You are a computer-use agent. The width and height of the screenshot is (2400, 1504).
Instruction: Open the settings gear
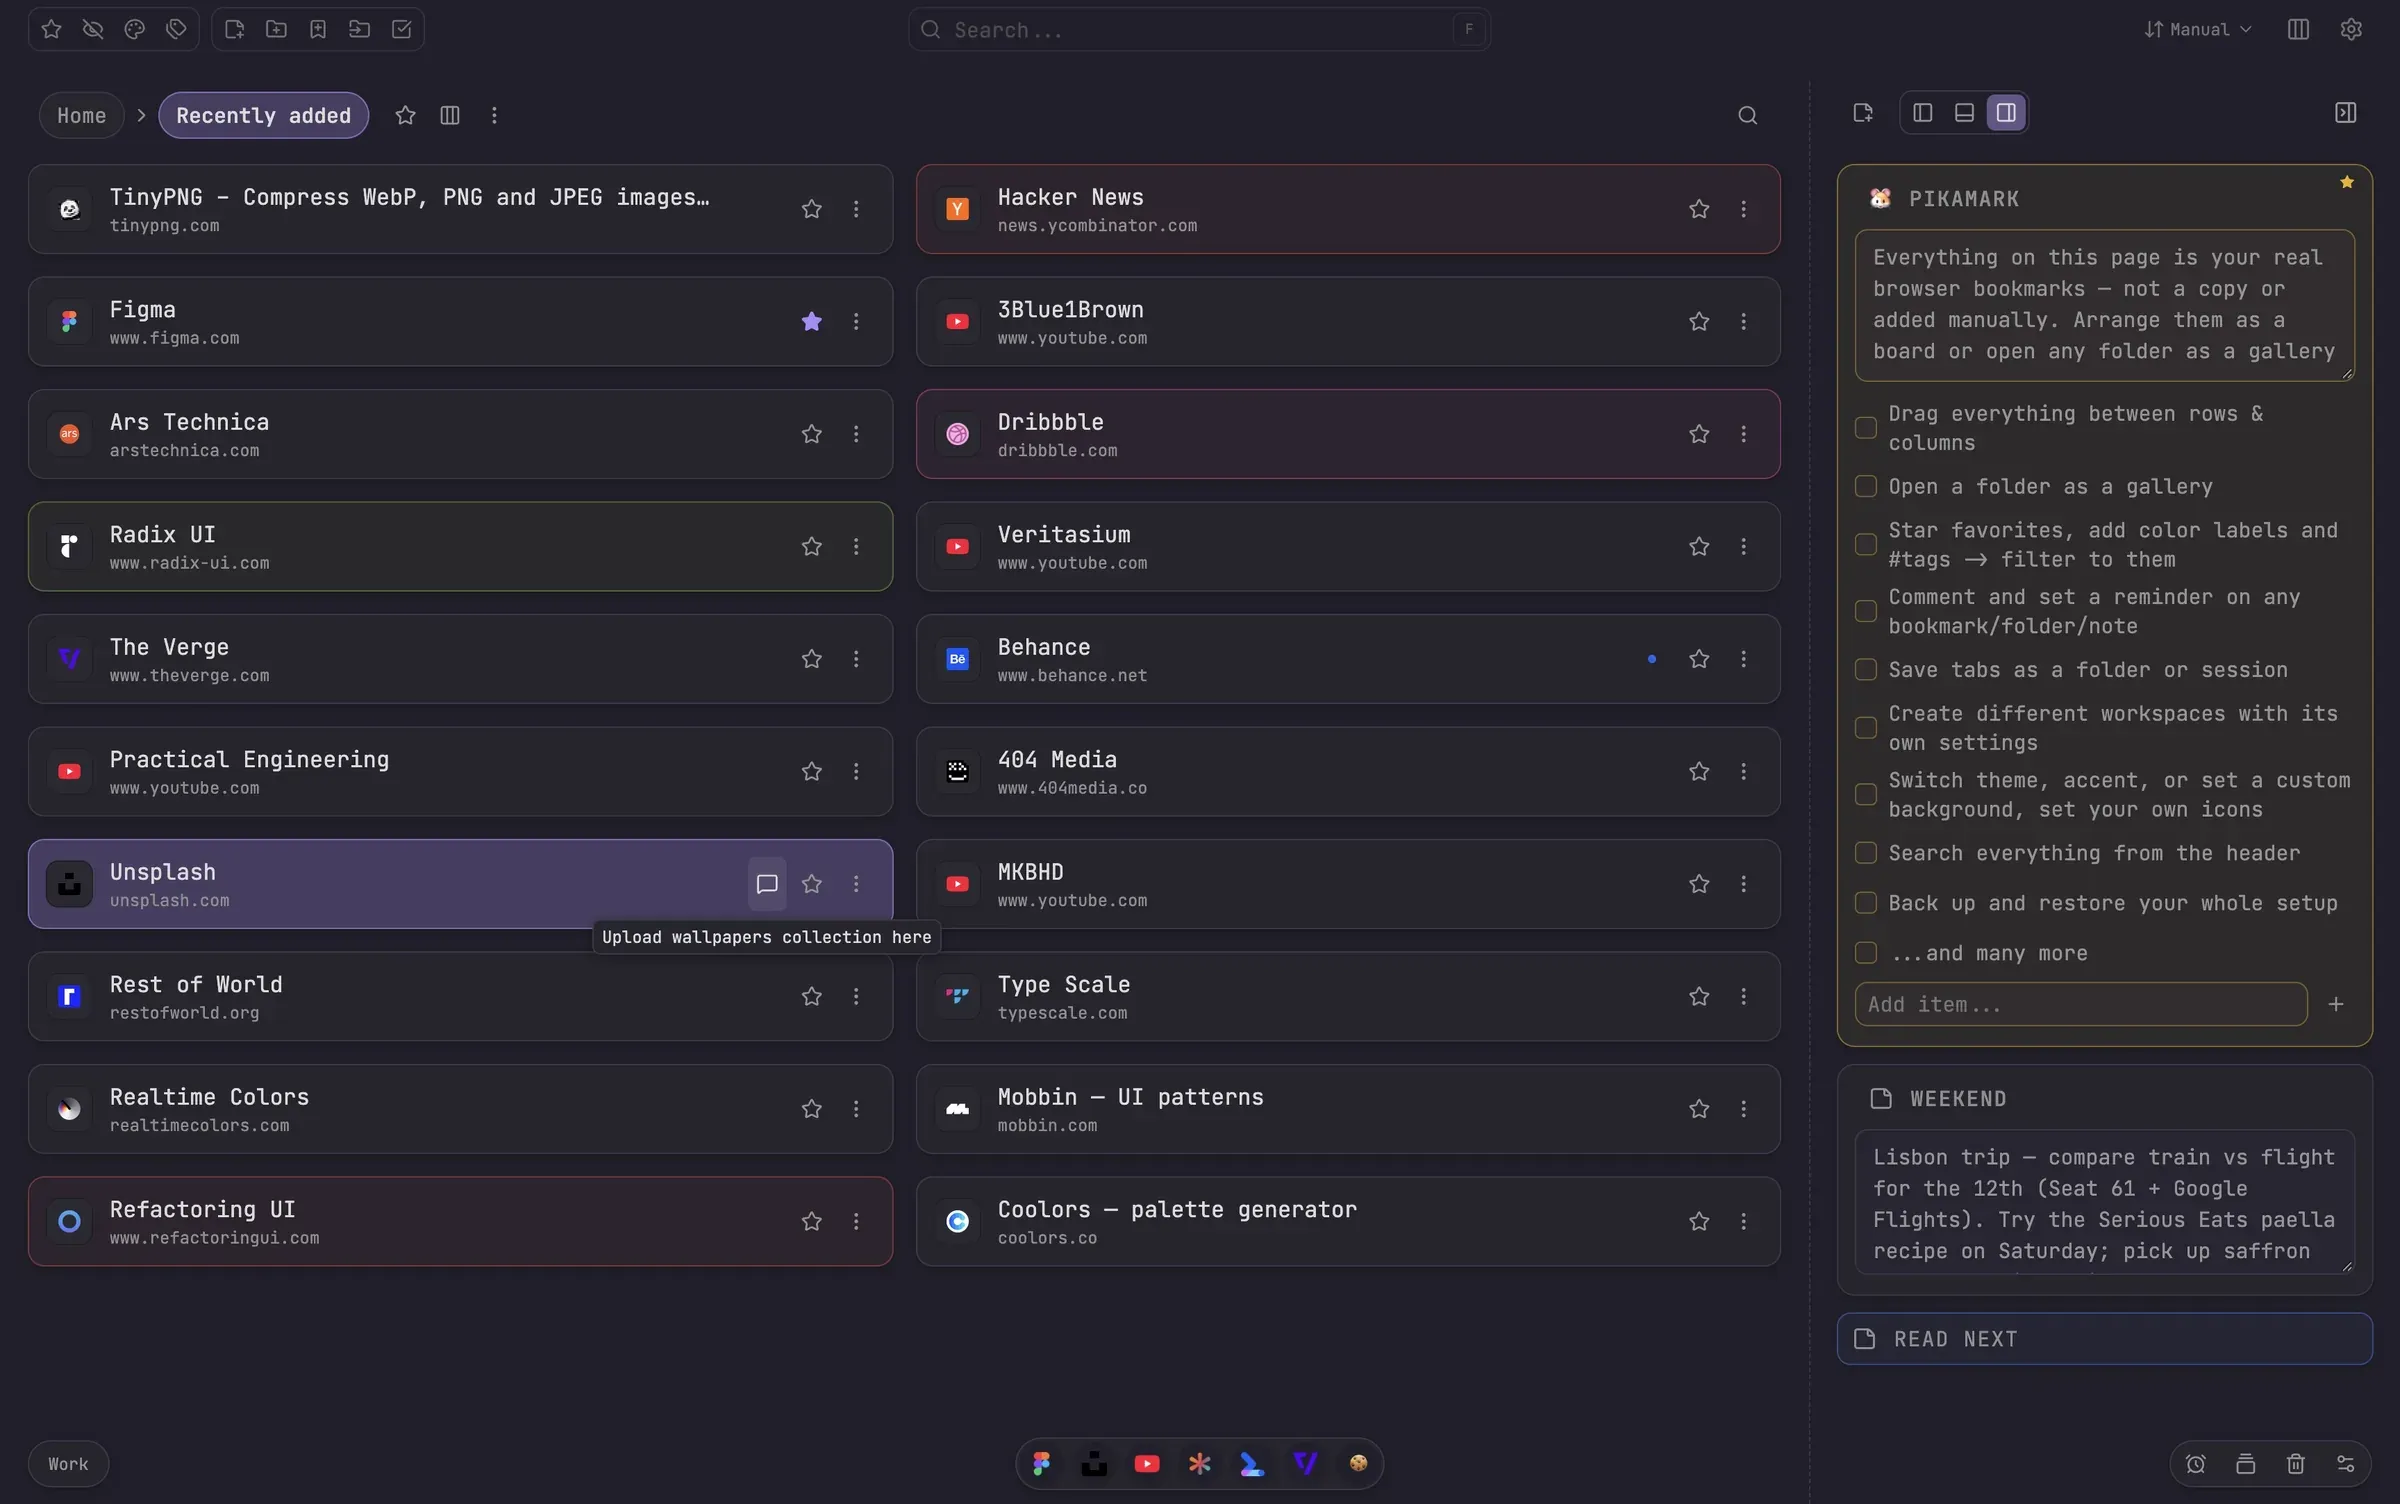[2351, 30]
